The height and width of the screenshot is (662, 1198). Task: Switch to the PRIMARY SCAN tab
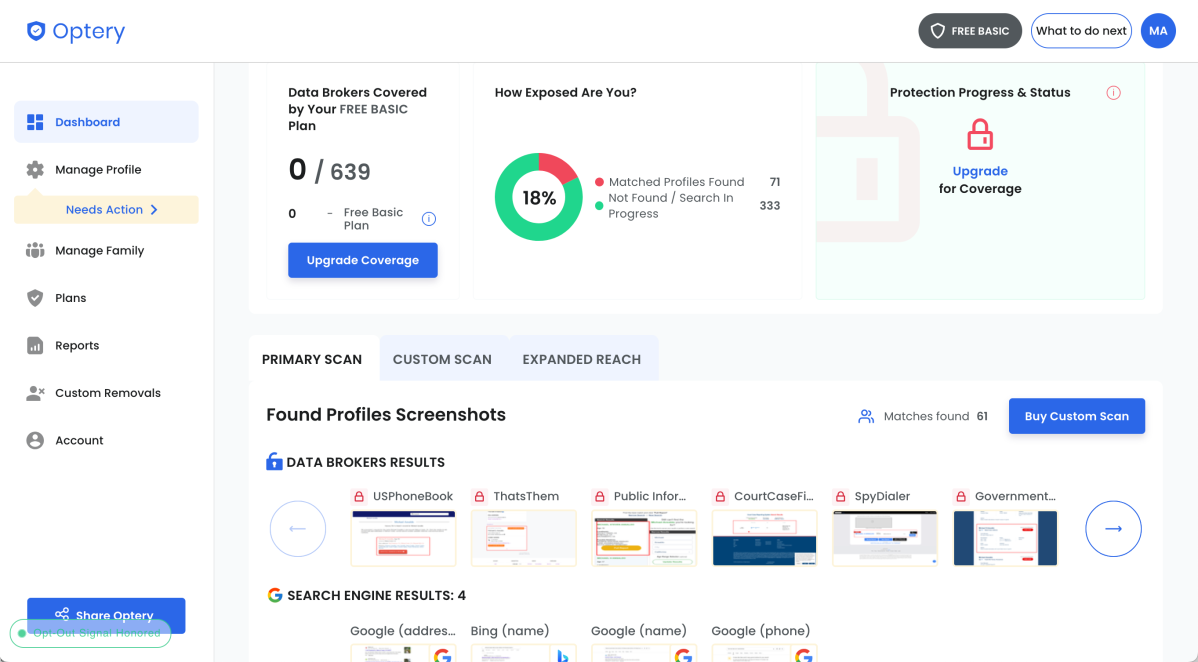click(312, 359)
